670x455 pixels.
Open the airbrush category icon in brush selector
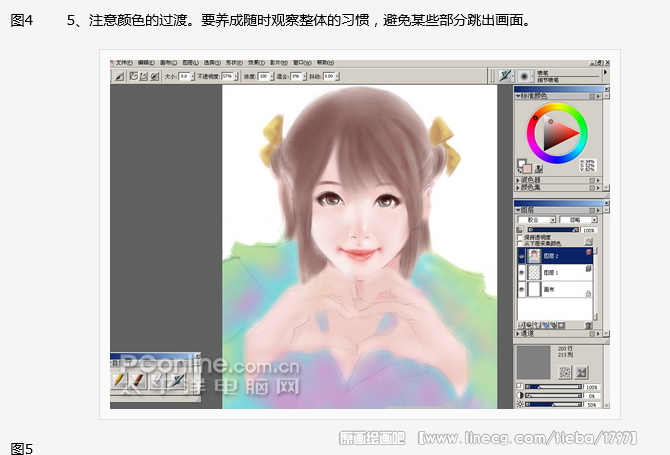pos(505,76)
